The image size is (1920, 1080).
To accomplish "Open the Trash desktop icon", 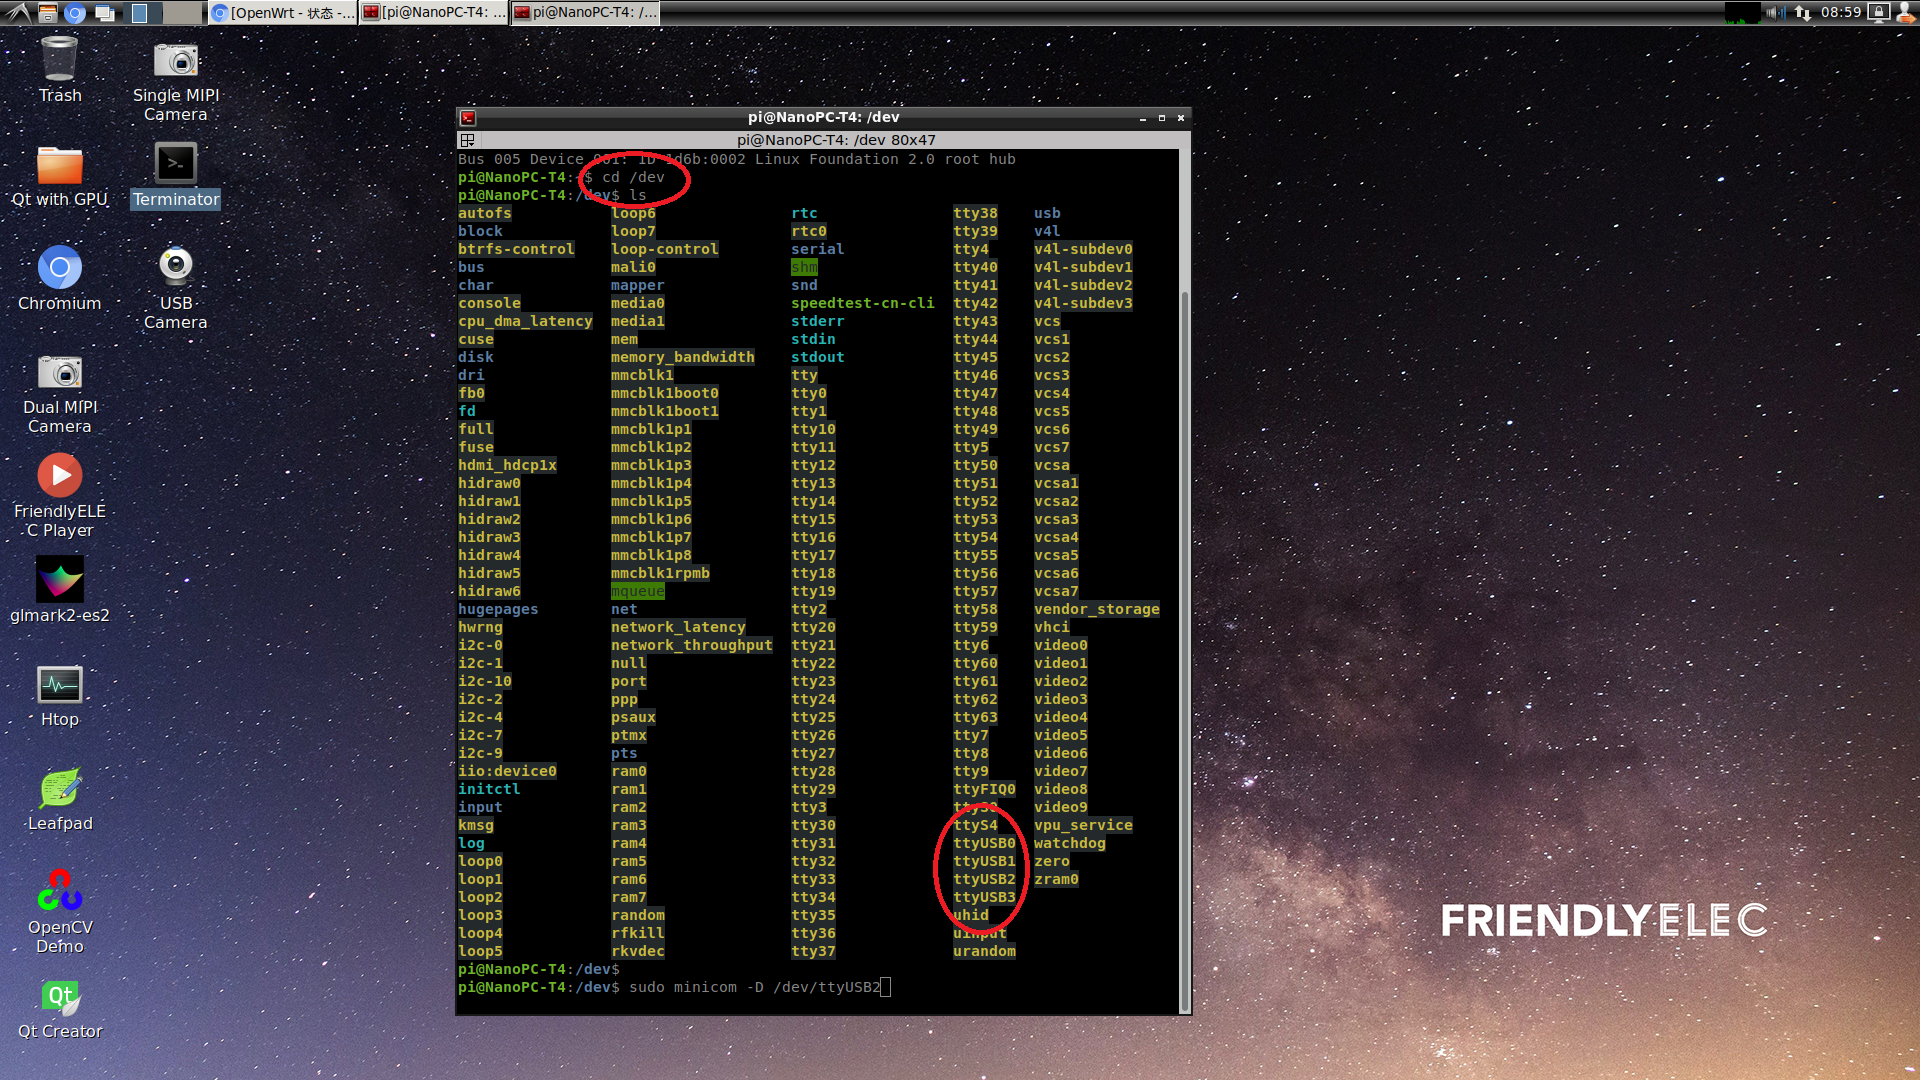I will [60, 69].
